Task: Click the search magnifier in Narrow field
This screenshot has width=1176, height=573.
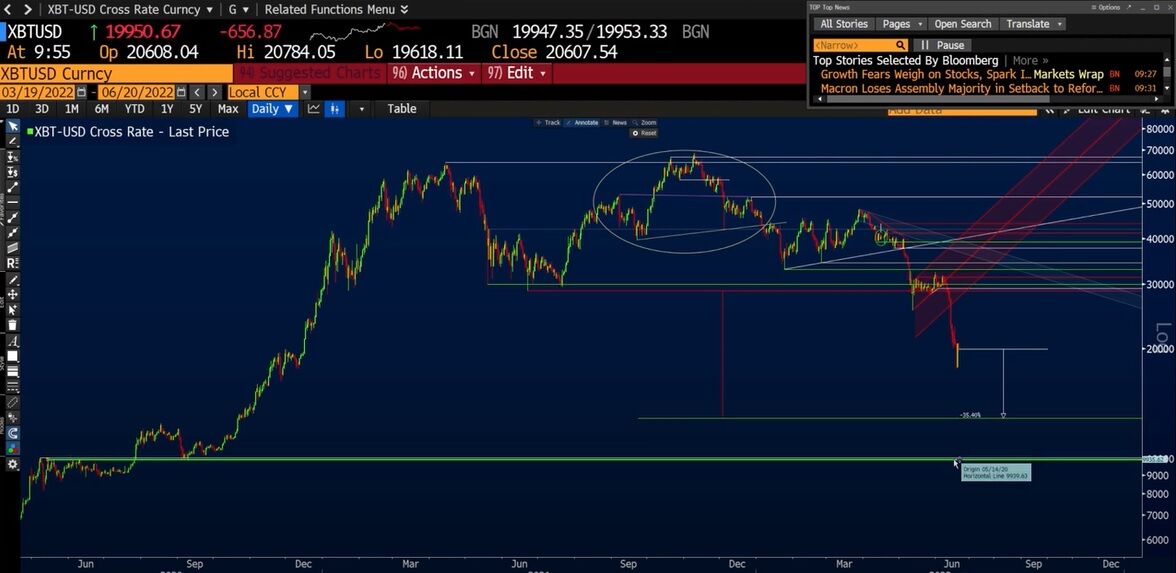Action: (x=901, y=45)
